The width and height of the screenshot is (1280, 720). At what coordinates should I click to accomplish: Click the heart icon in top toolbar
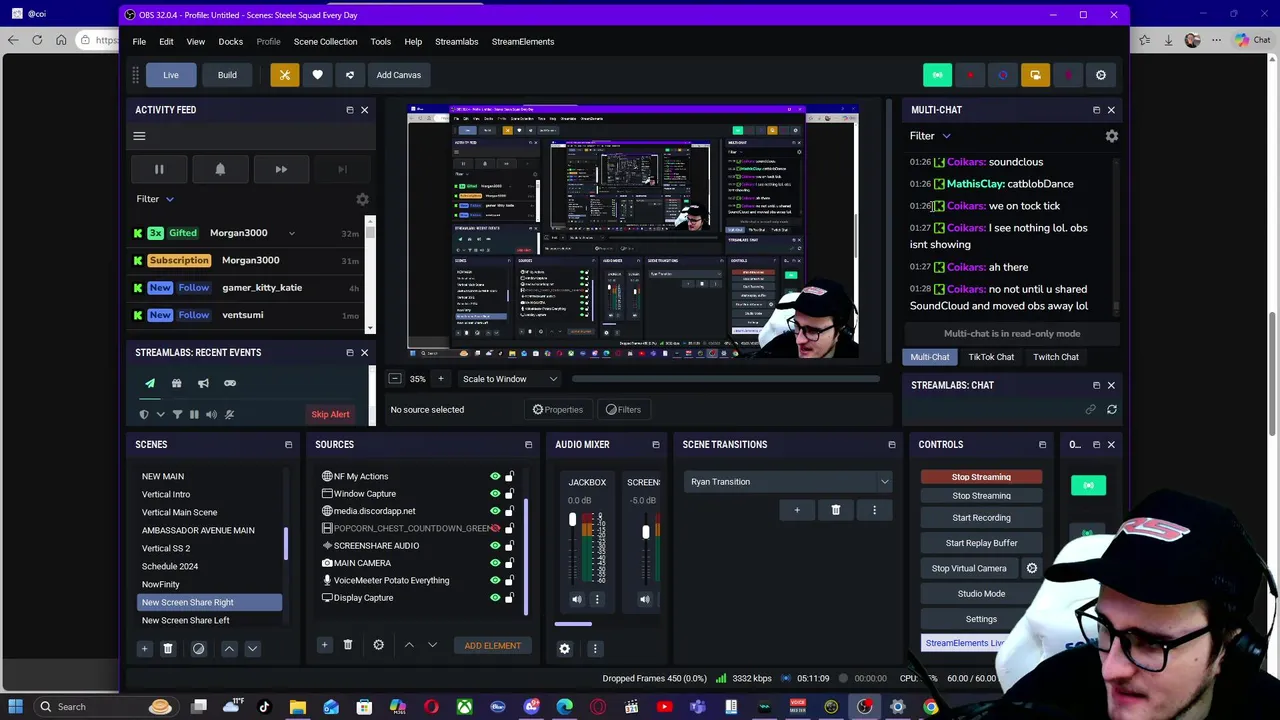pos(317,75)
